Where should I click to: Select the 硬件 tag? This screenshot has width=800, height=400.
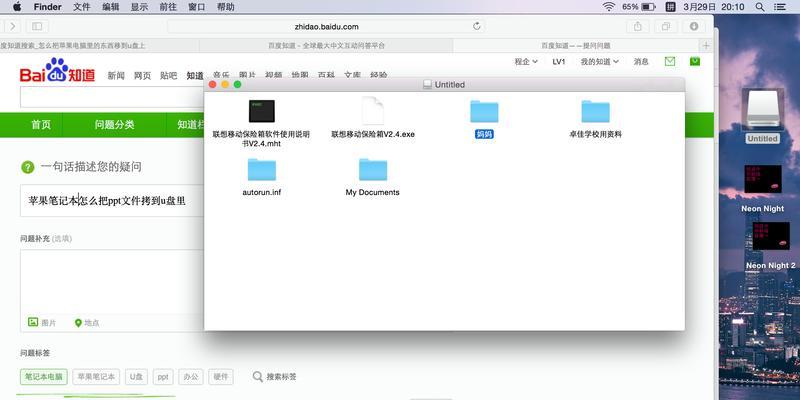(x=221, y=377)
